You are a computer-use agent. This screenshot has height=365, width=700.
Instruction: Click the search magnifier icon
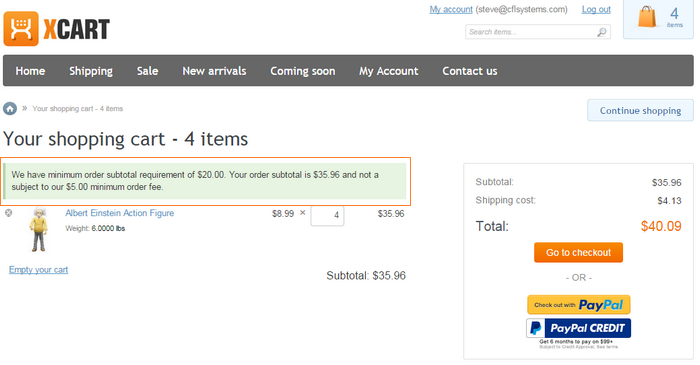click(x=601, y=32)
